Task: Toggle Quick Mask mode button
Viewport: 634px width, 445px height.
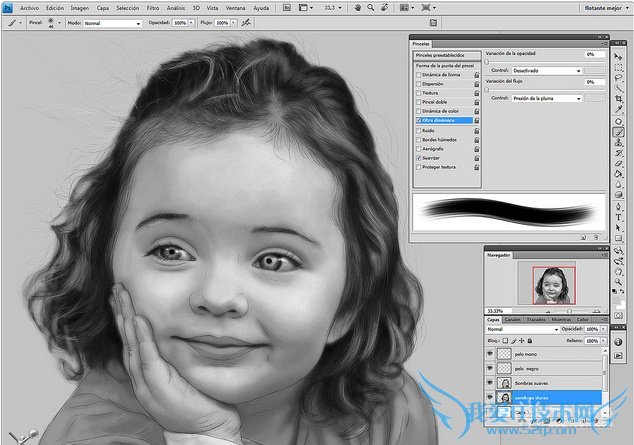Action: coord(618,315)
